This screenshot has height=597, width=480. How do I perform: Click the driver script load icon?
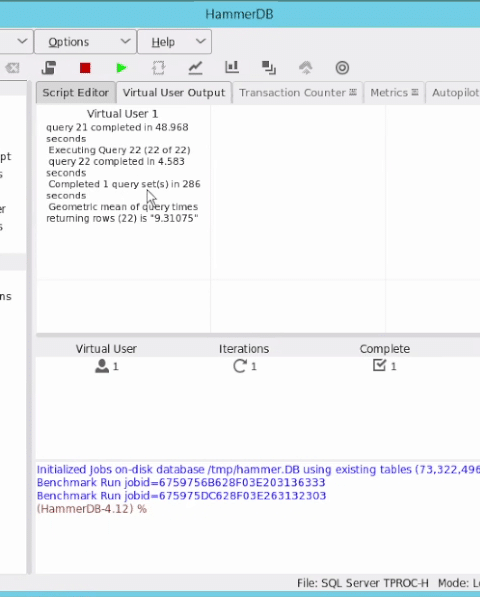coord(49,68)
